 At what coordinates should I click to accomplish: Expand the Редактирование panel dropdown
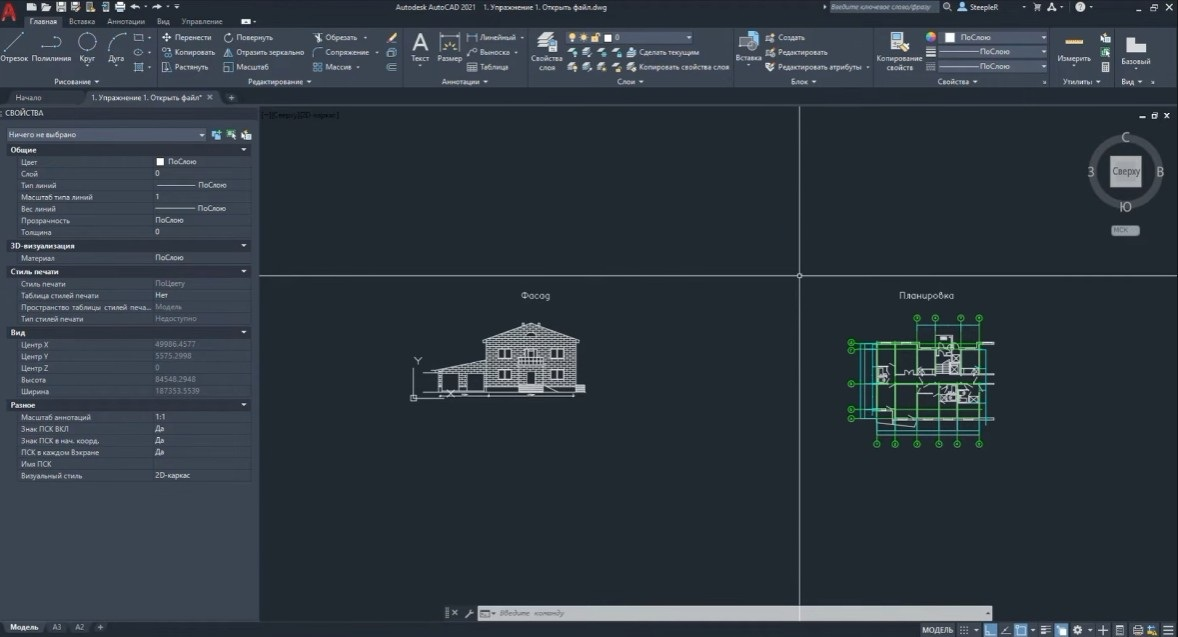[279, 82]
